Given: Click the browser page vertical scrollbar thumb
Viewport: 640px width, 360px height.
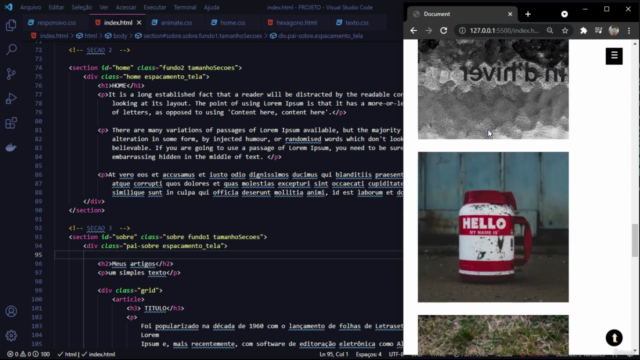Looking at the screenshot, I should [635, 240].
